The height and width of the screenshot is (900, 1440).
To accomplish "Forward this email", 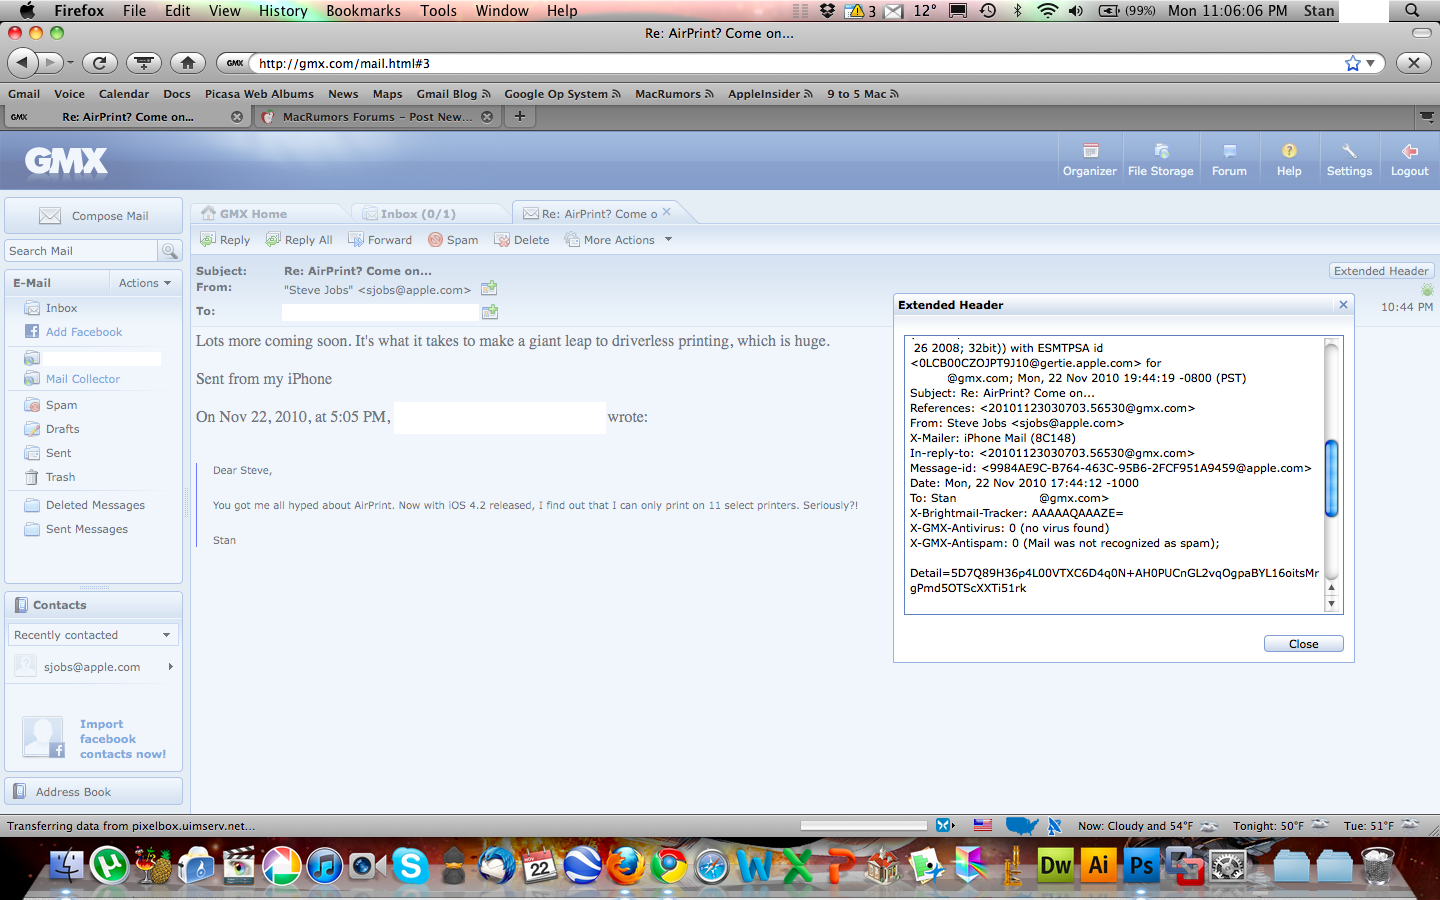I will coord(380,240).
